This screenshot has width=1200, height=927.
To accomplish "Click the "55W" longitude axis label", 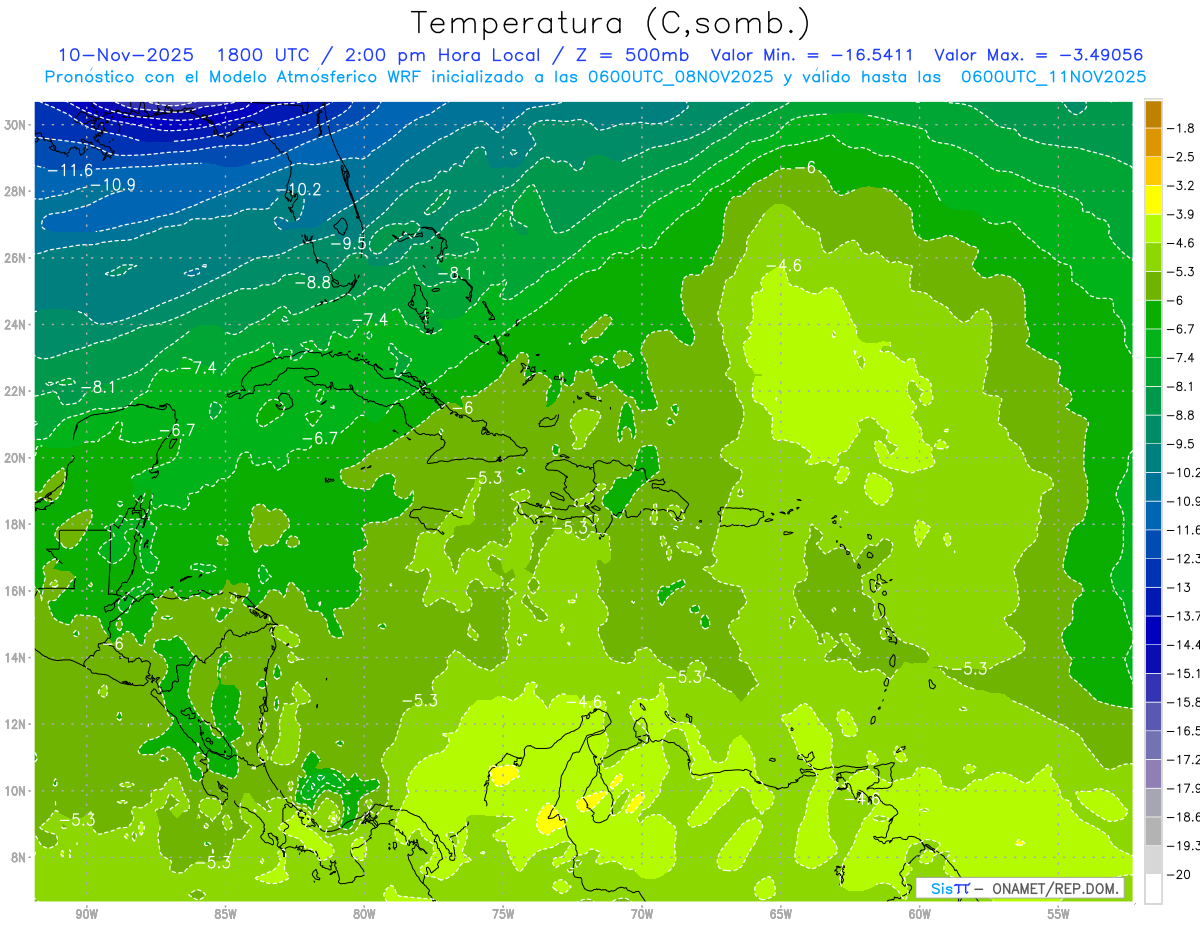I will [1058, 915].
